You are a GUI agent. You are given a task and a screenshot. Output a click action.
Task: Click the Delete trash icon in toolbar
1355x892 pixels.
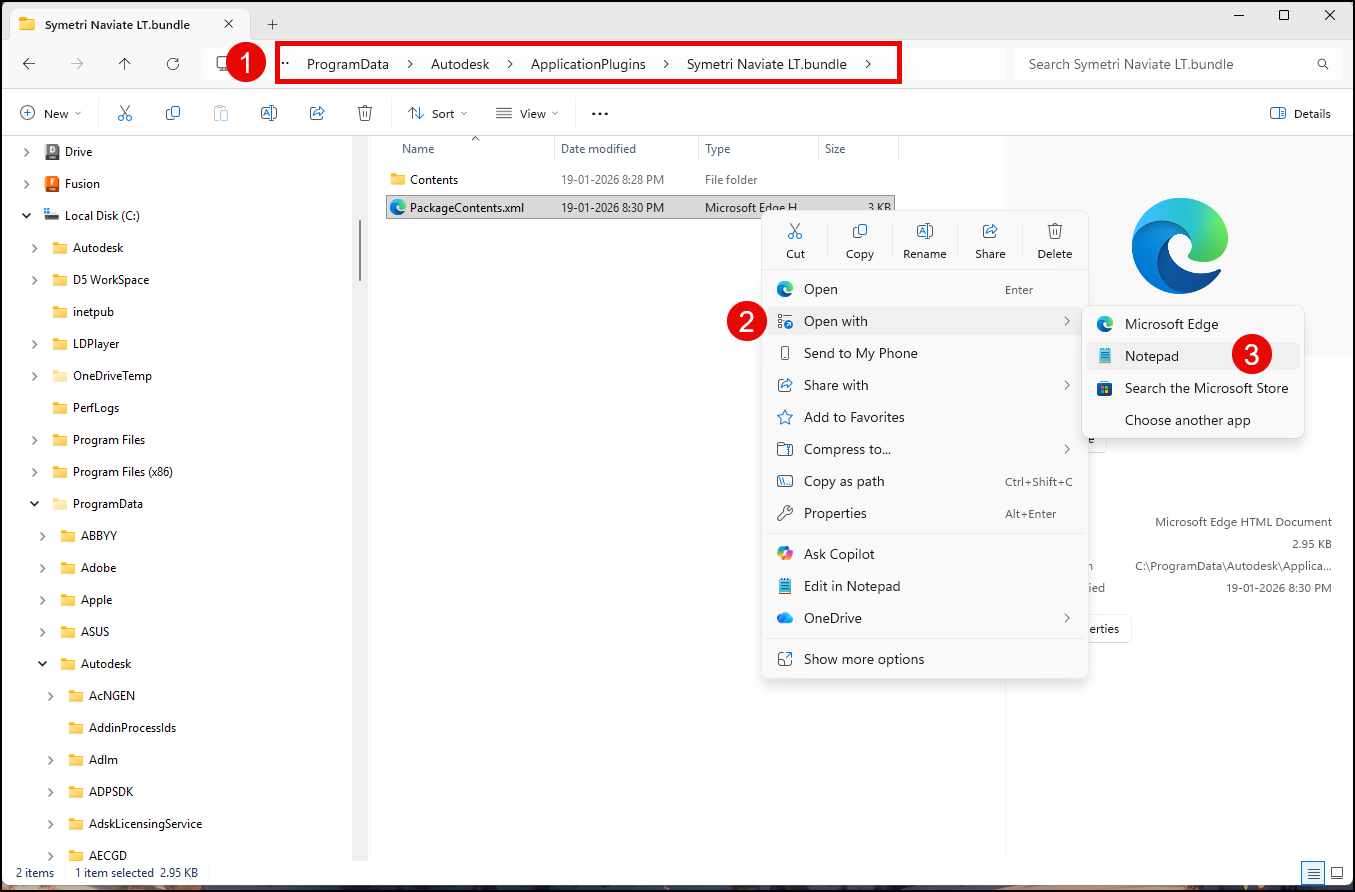point(365,113)
